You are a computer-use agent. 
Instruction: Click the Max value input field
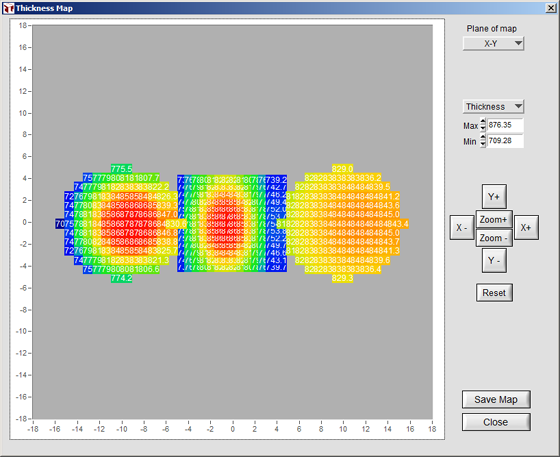coord(505,125)
